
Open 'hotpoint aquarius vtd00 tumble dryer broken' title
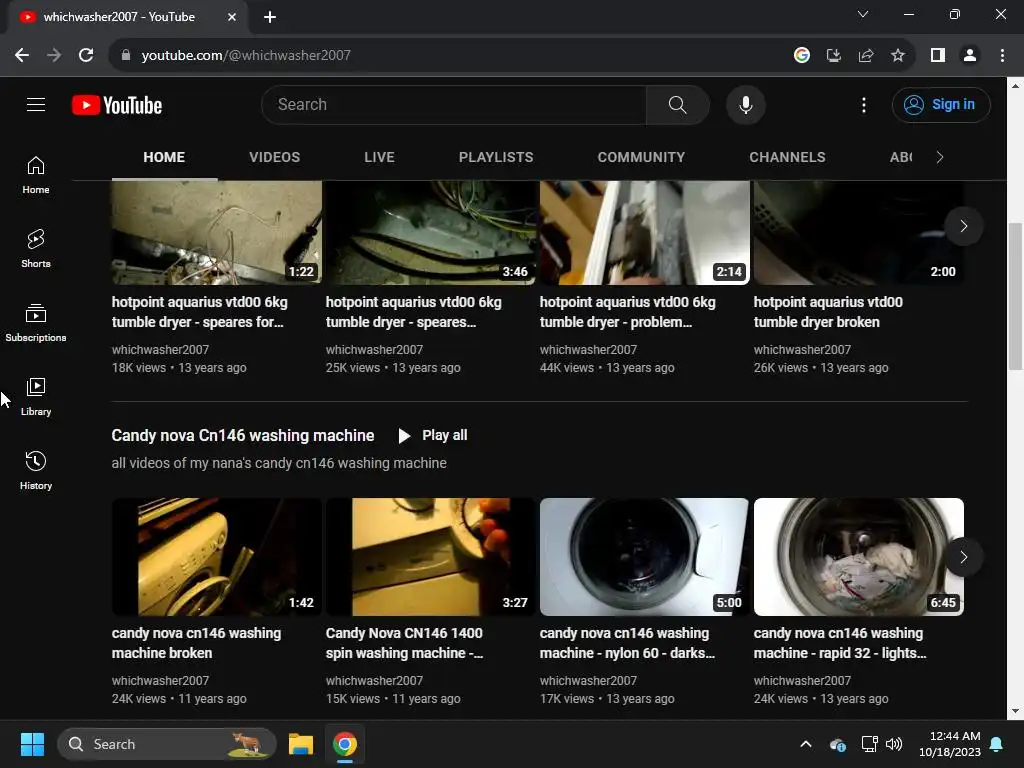click(x=828, y=312)
